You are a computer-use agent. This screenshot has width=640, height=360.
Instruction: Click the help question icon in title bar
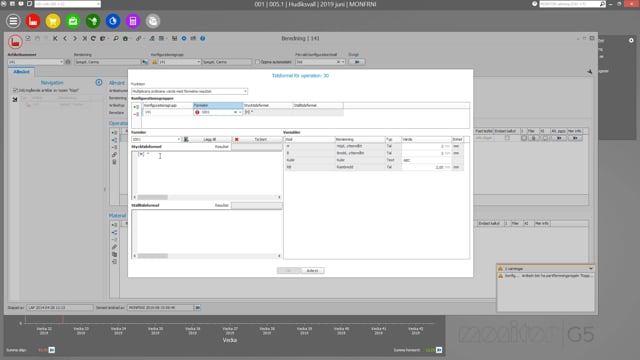tap(535, 4)
